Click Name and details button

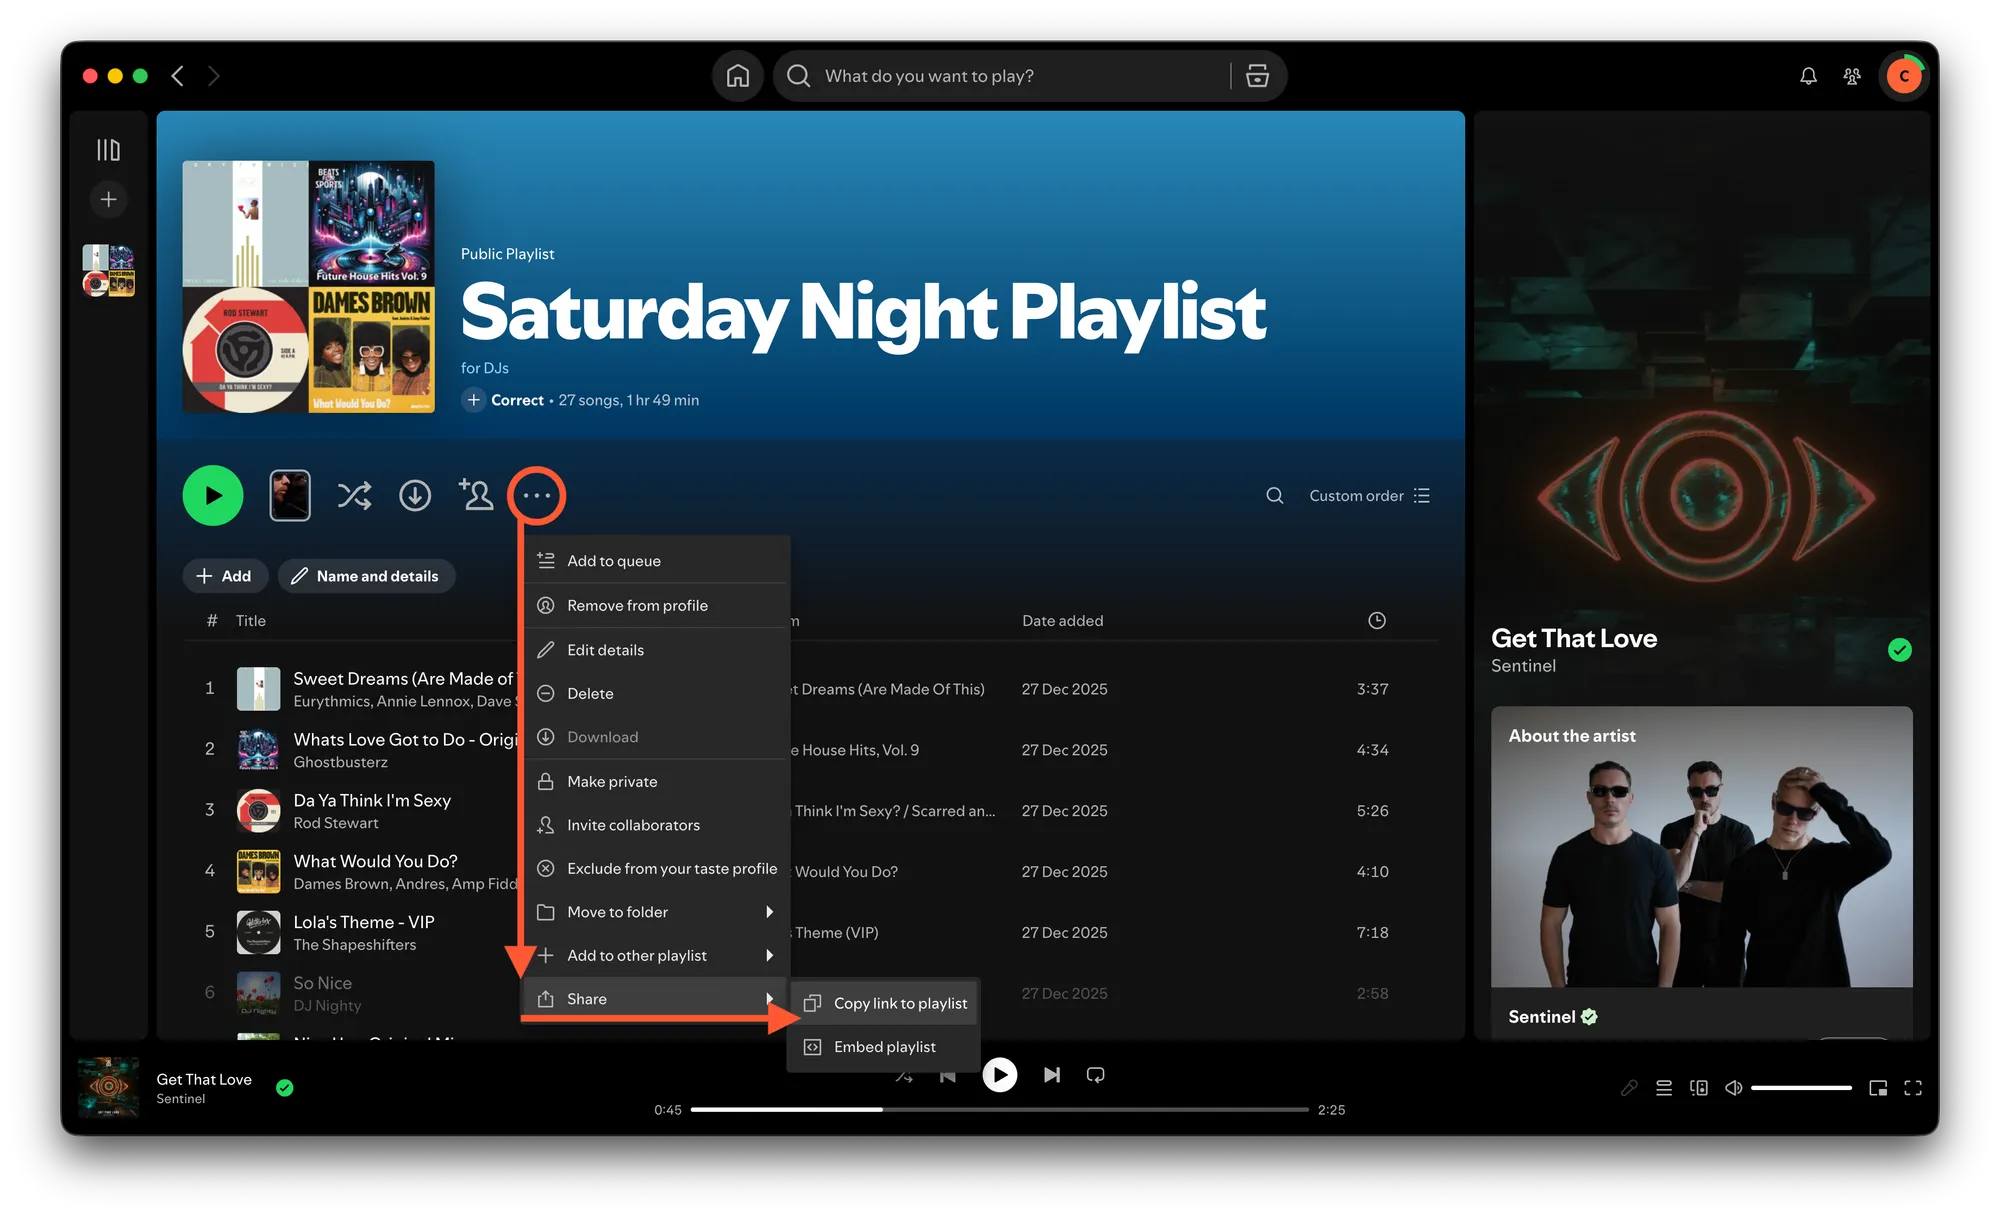pyautogui.click(x=366, y=576)
